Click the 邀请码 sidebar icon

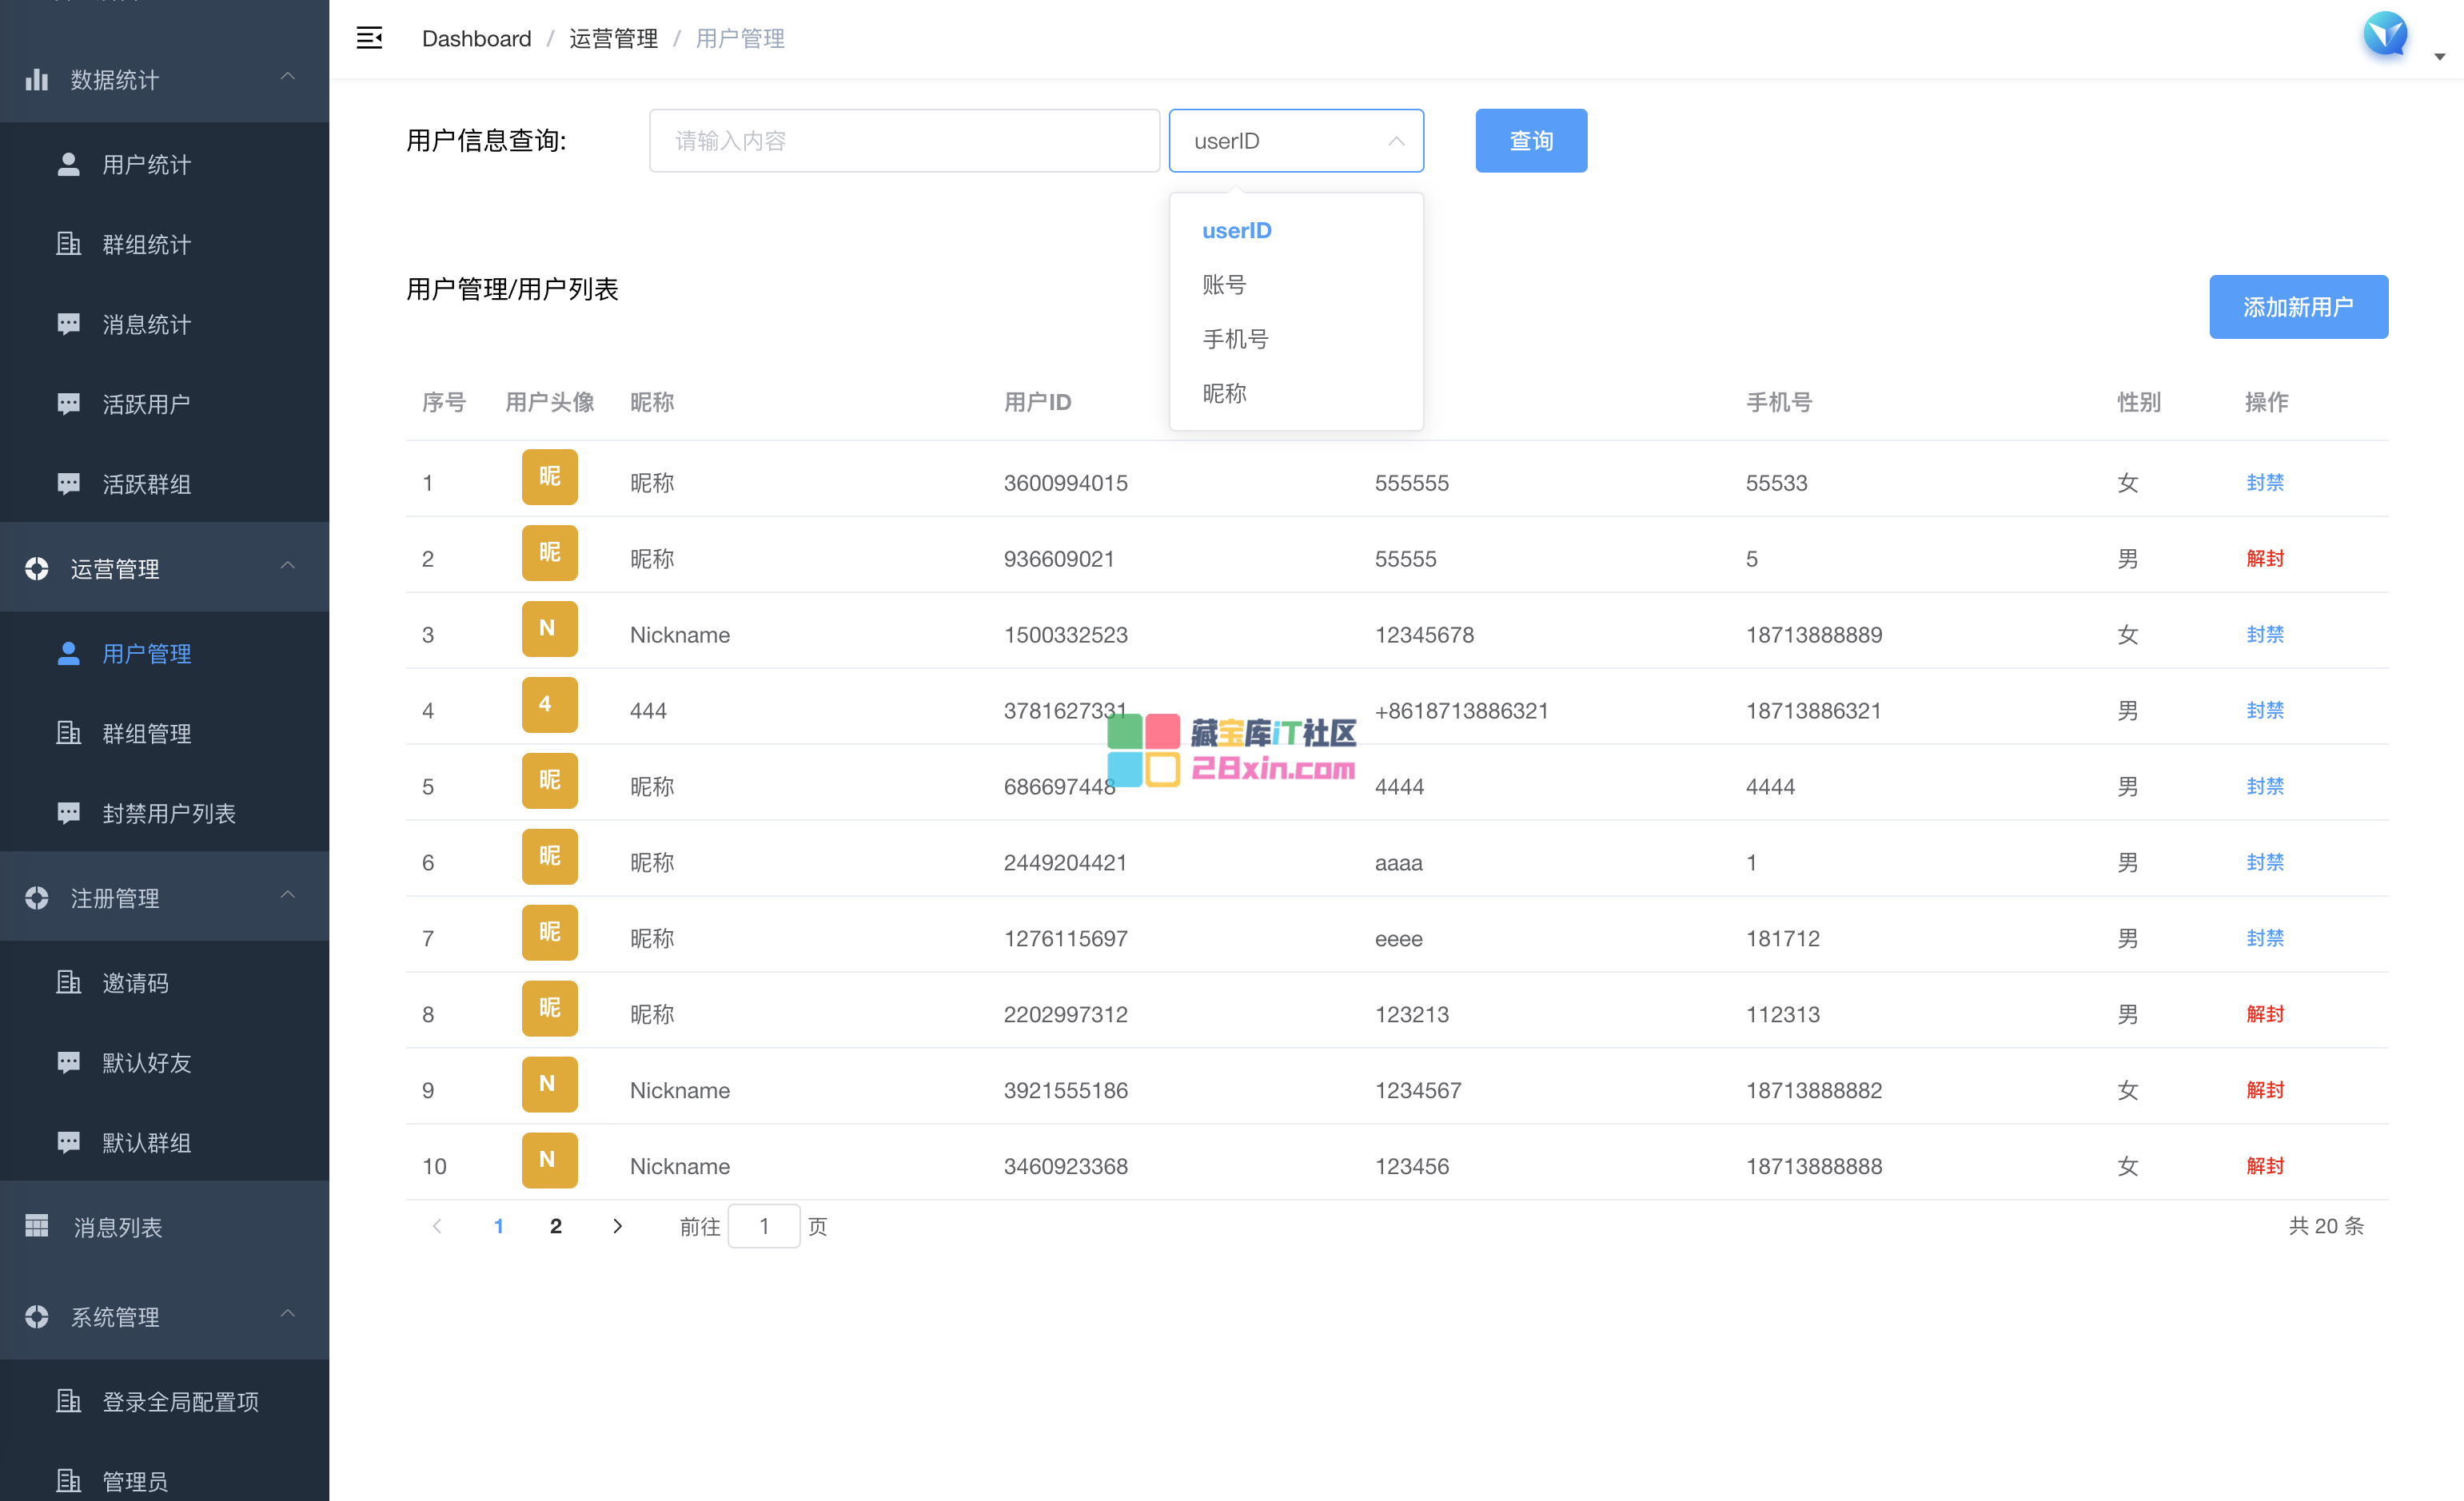[68, 982]
